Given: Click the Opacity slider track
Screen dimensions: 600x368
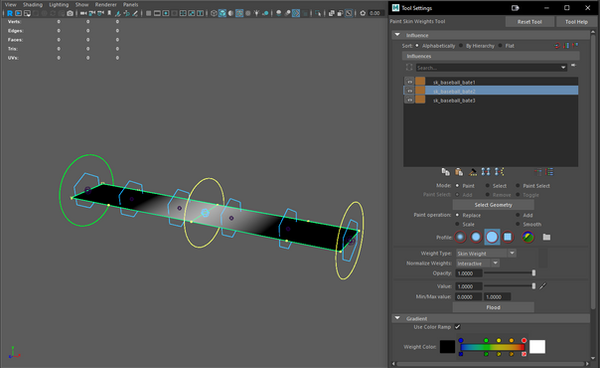Looking at the screenshot, I should point(509,273).
